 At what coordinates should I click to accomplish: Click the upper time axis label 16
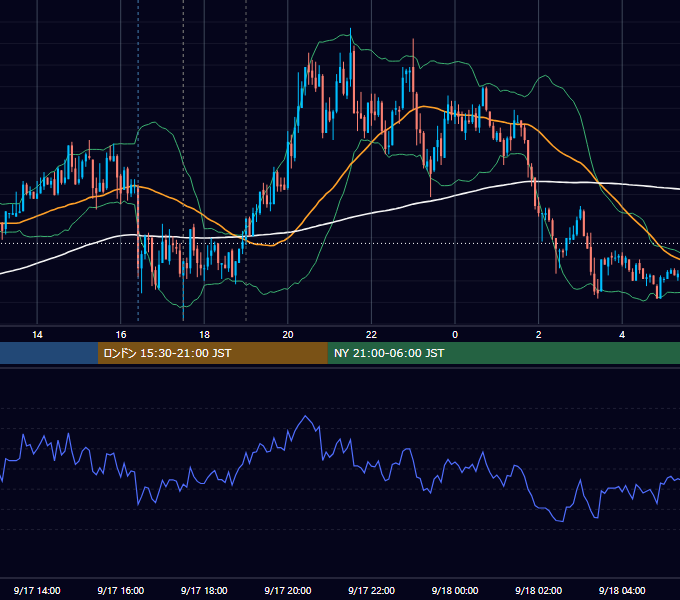[x=121, y=335]
